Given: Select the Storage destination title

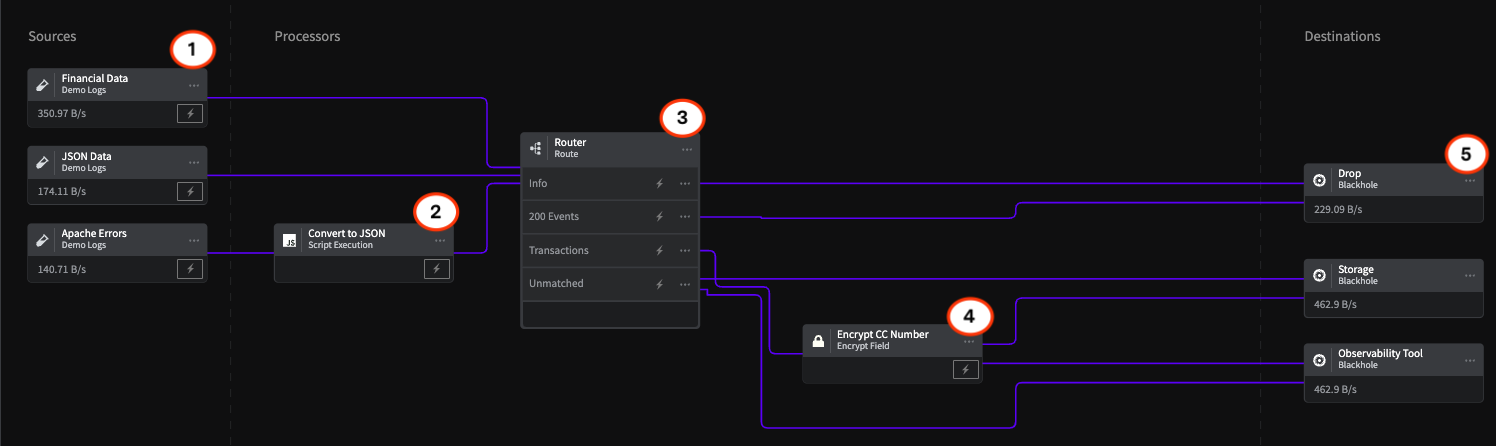Looking at the screenshot, I should tap(1356, 270).
